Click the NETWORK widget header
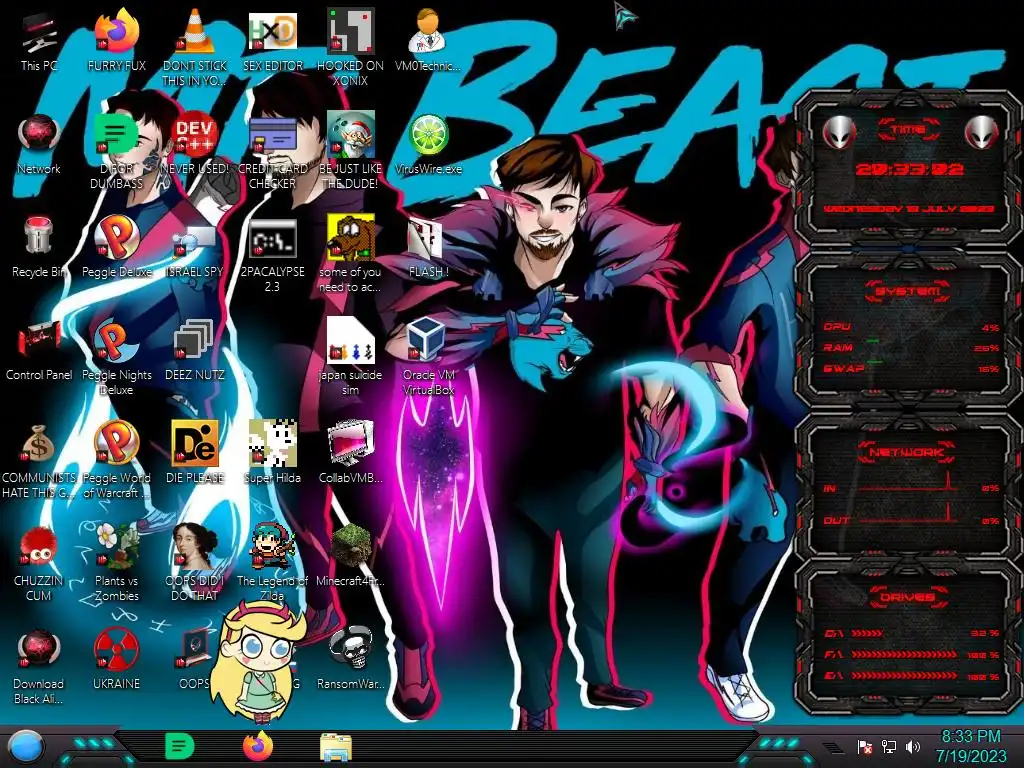This screenshot has height=768, width=1024. (x=908, y=452)
